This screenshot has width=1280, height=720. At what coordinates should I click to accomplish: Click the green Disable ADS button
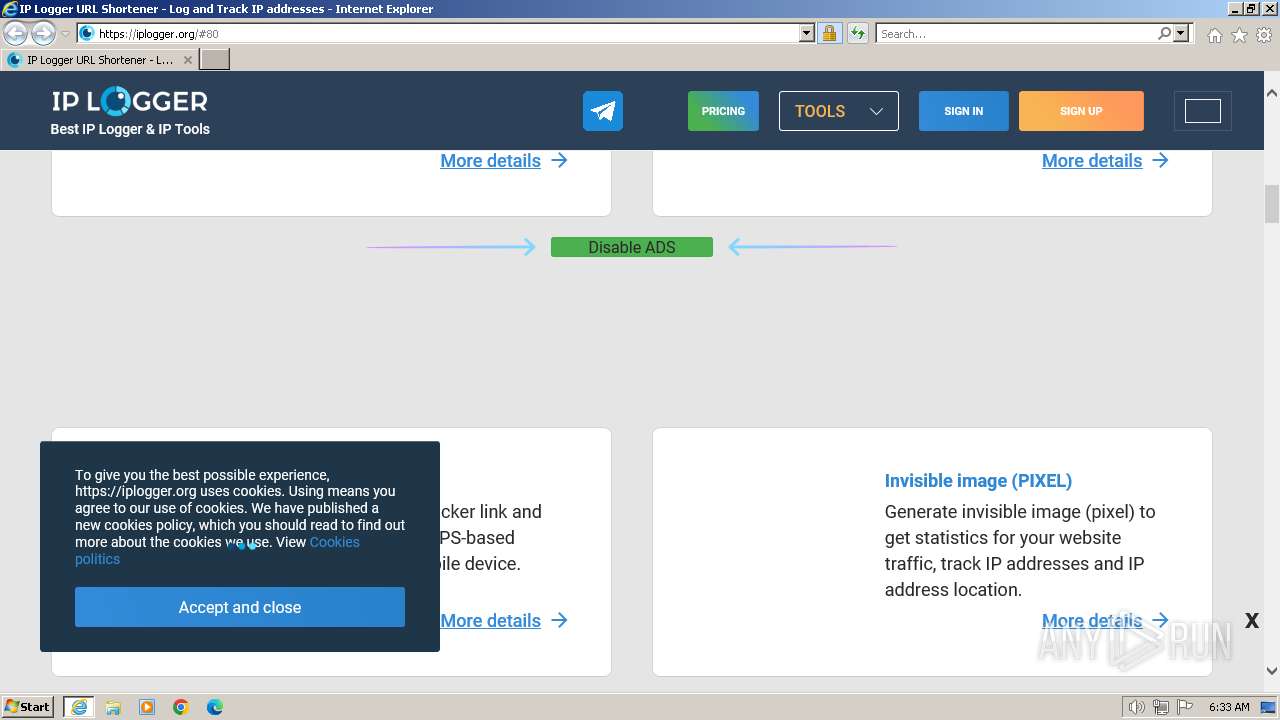point(632,247)
